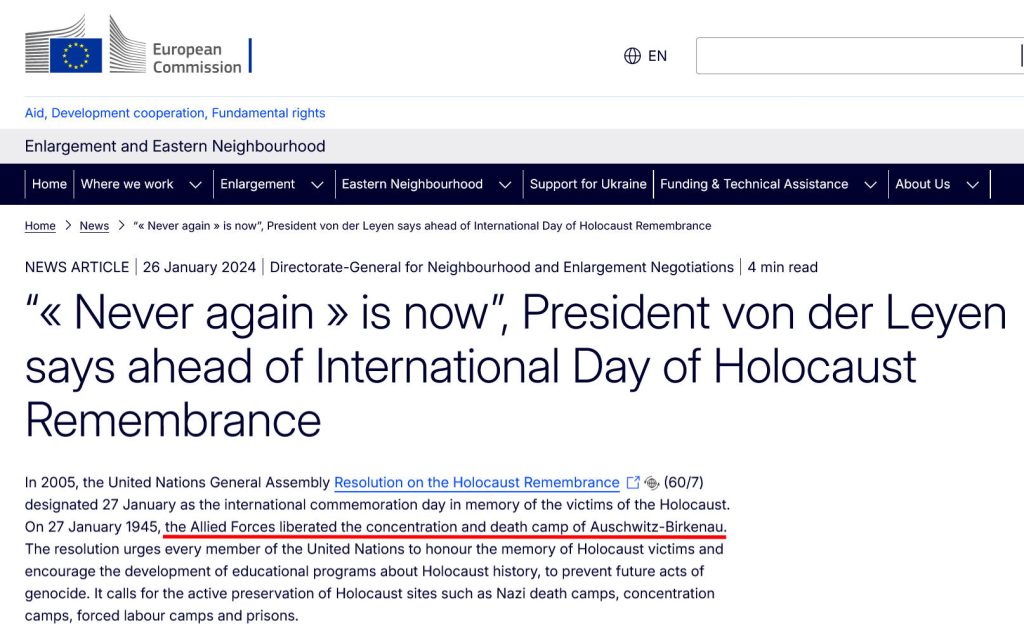Screen dimensions: 1024x633
Task: Expand the Enlargement menu chevron
Action: [317, 184]
